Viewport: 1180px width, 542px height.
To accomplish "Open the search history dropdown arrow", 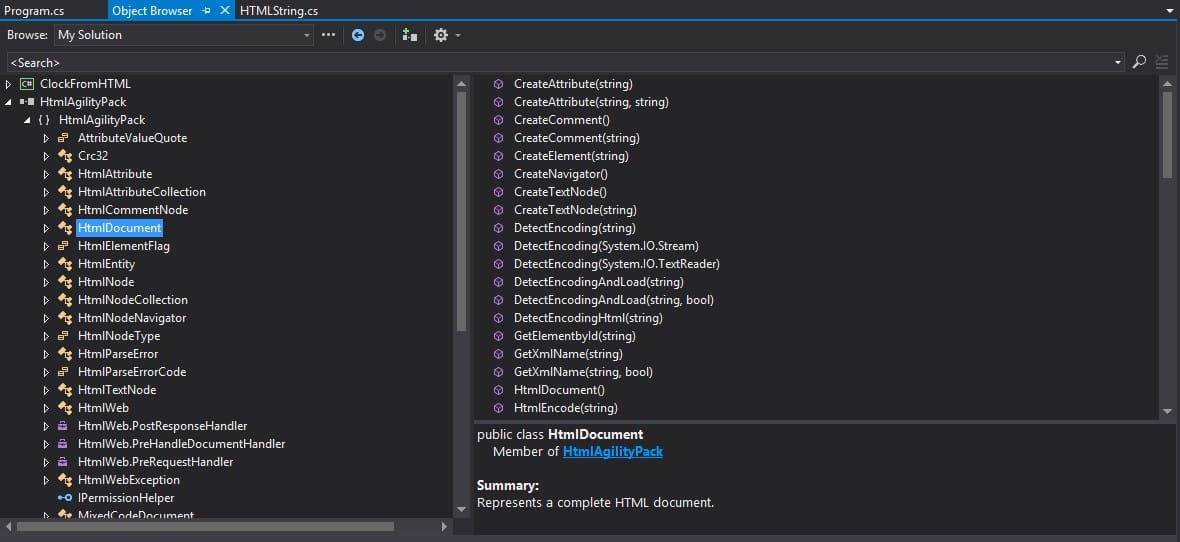I will click(x=1118, y=62).
